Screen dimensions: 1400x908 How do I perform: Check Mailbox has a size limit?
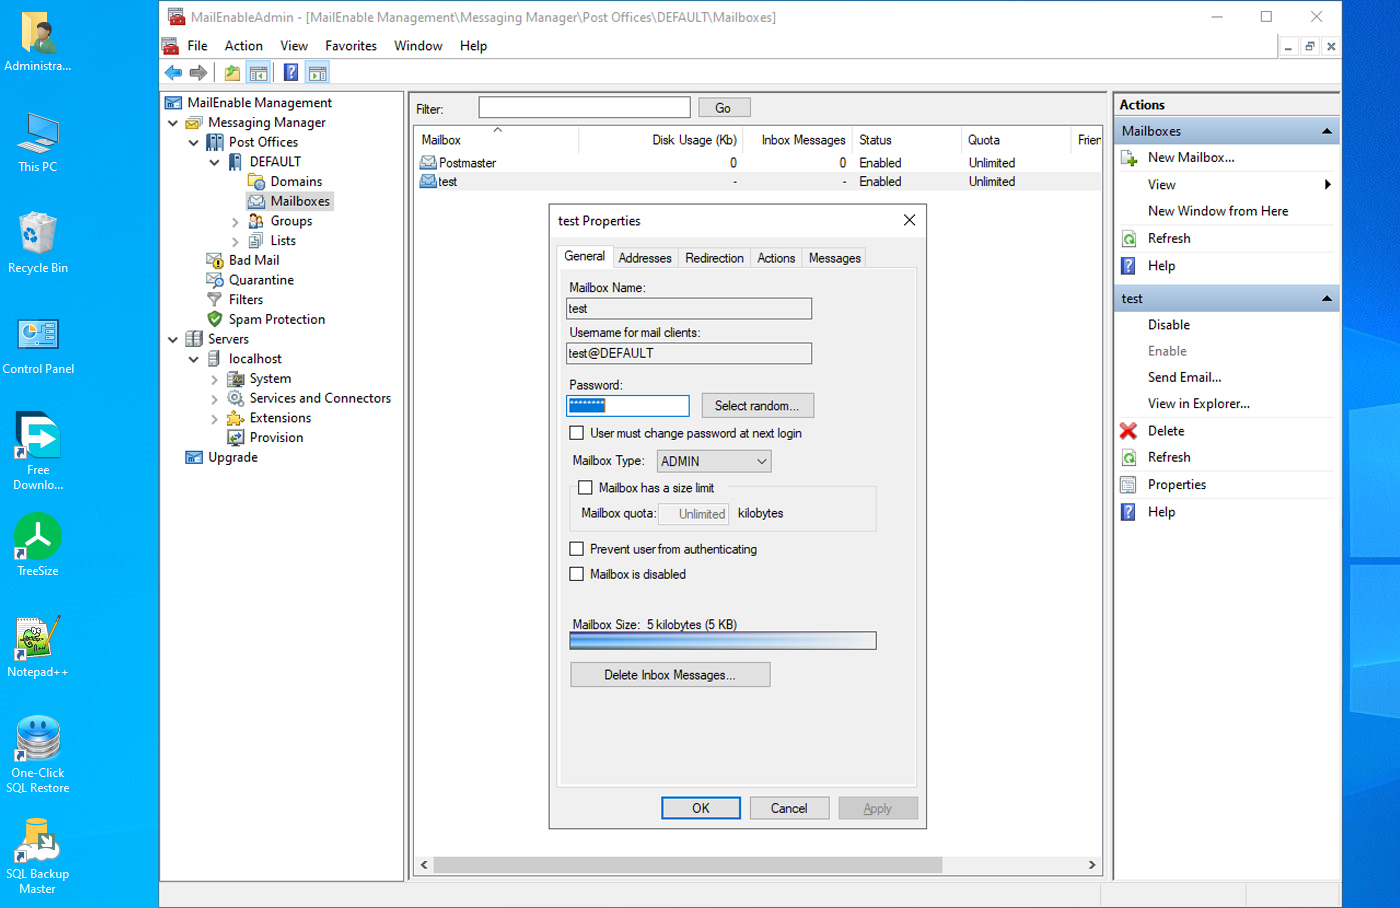point(586,488)
